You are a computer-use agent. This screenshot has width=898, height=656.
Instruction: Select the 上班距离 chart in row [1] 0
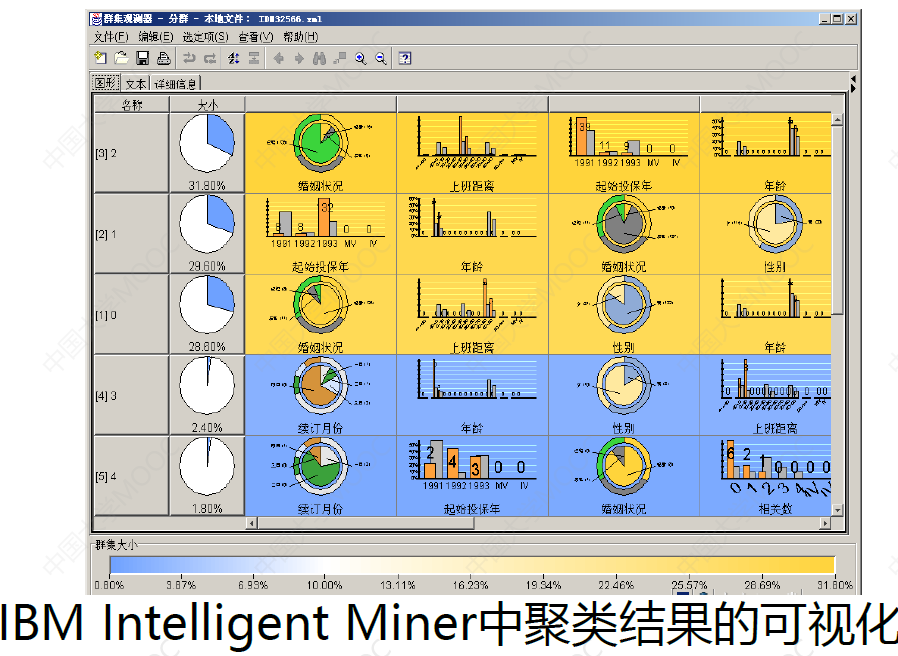point(472,315)
